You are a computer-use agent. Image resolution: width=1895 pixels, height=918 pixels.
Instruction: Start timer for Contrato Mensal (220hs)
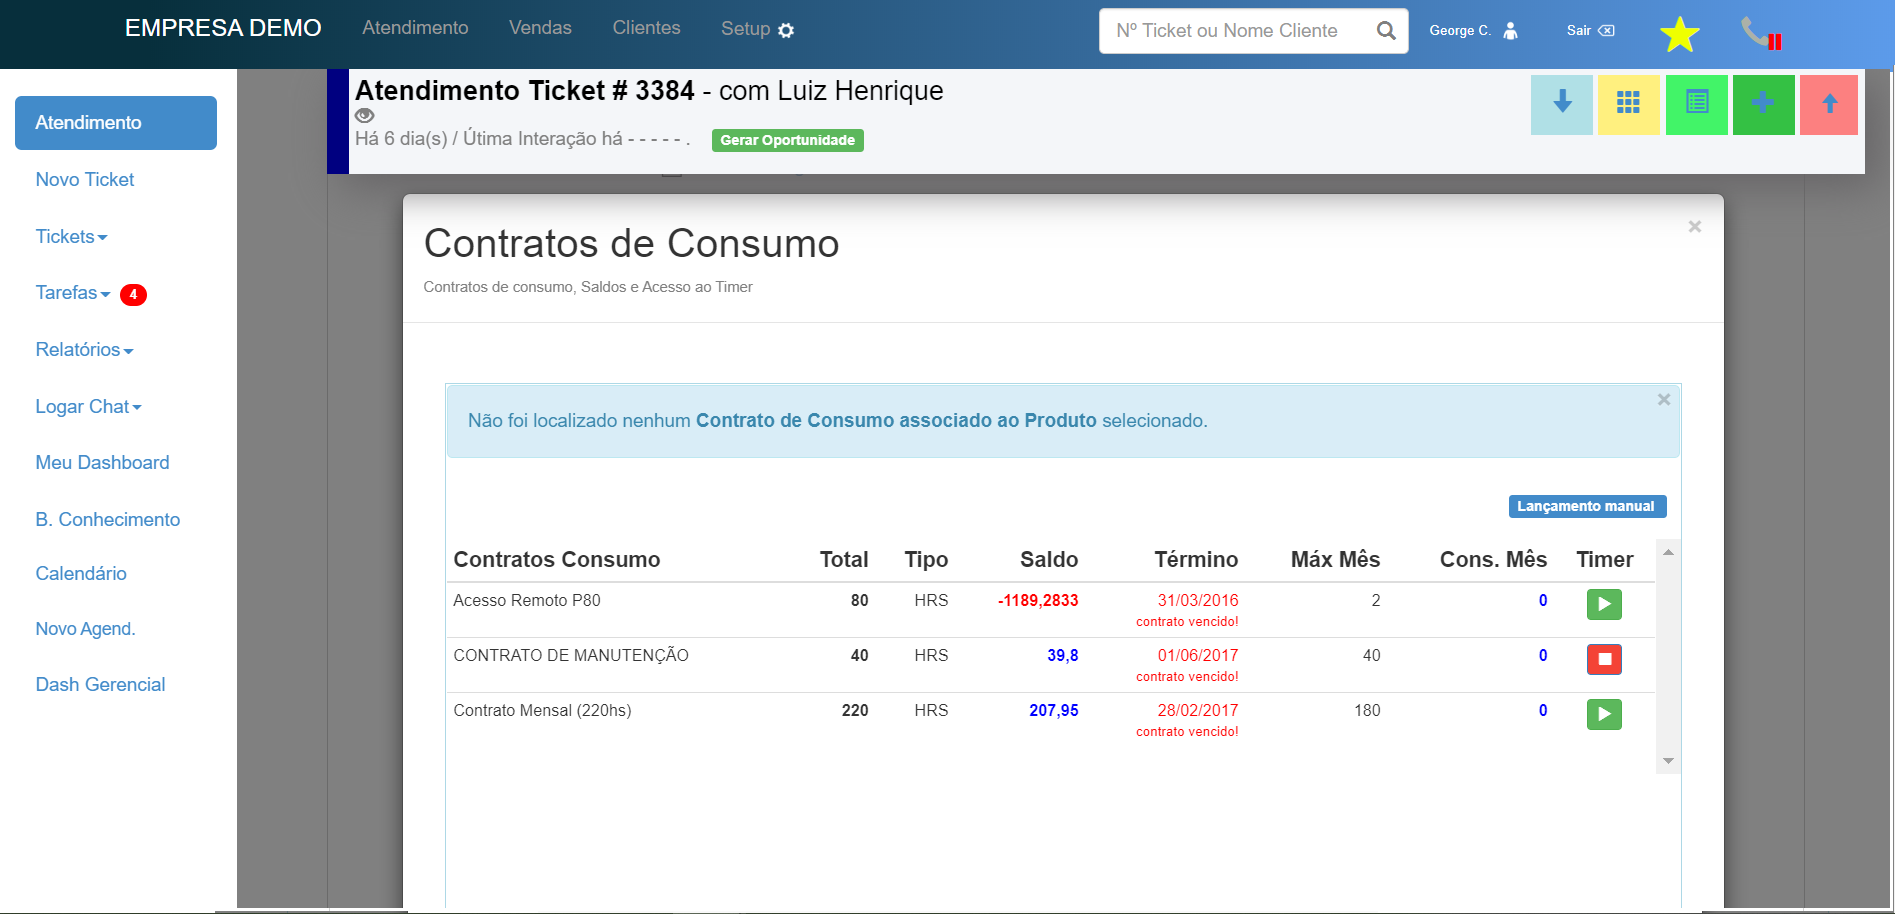(1604, 714)
